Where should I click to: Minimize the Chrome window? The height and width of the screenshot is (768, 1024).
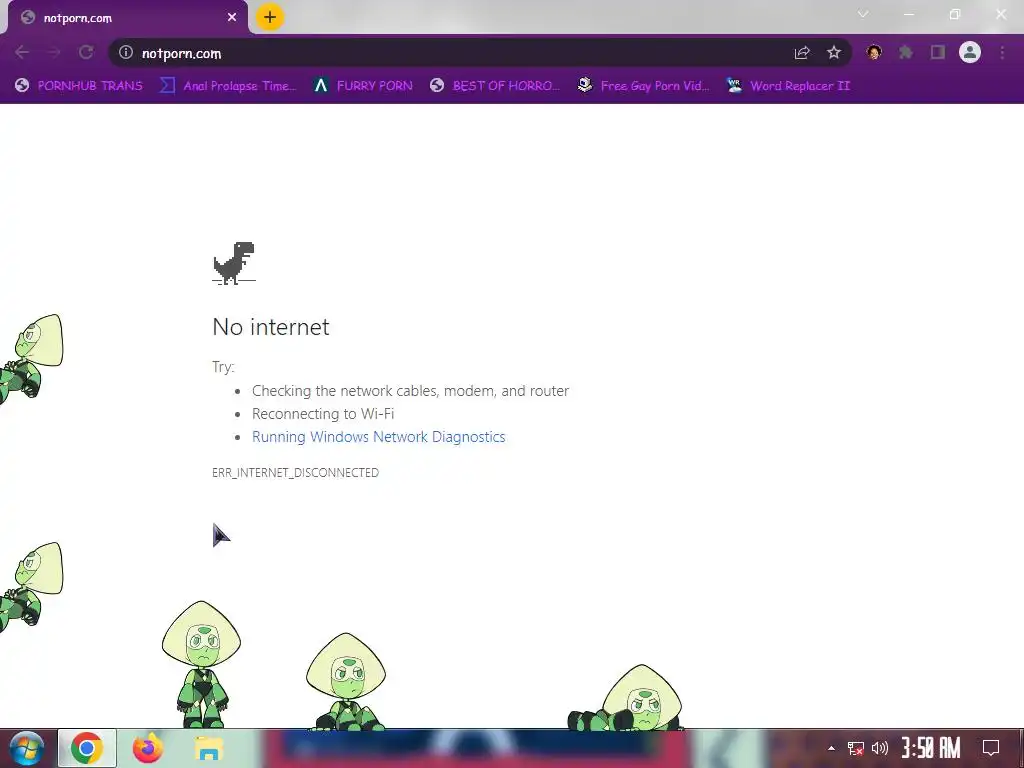pos(908,14)
